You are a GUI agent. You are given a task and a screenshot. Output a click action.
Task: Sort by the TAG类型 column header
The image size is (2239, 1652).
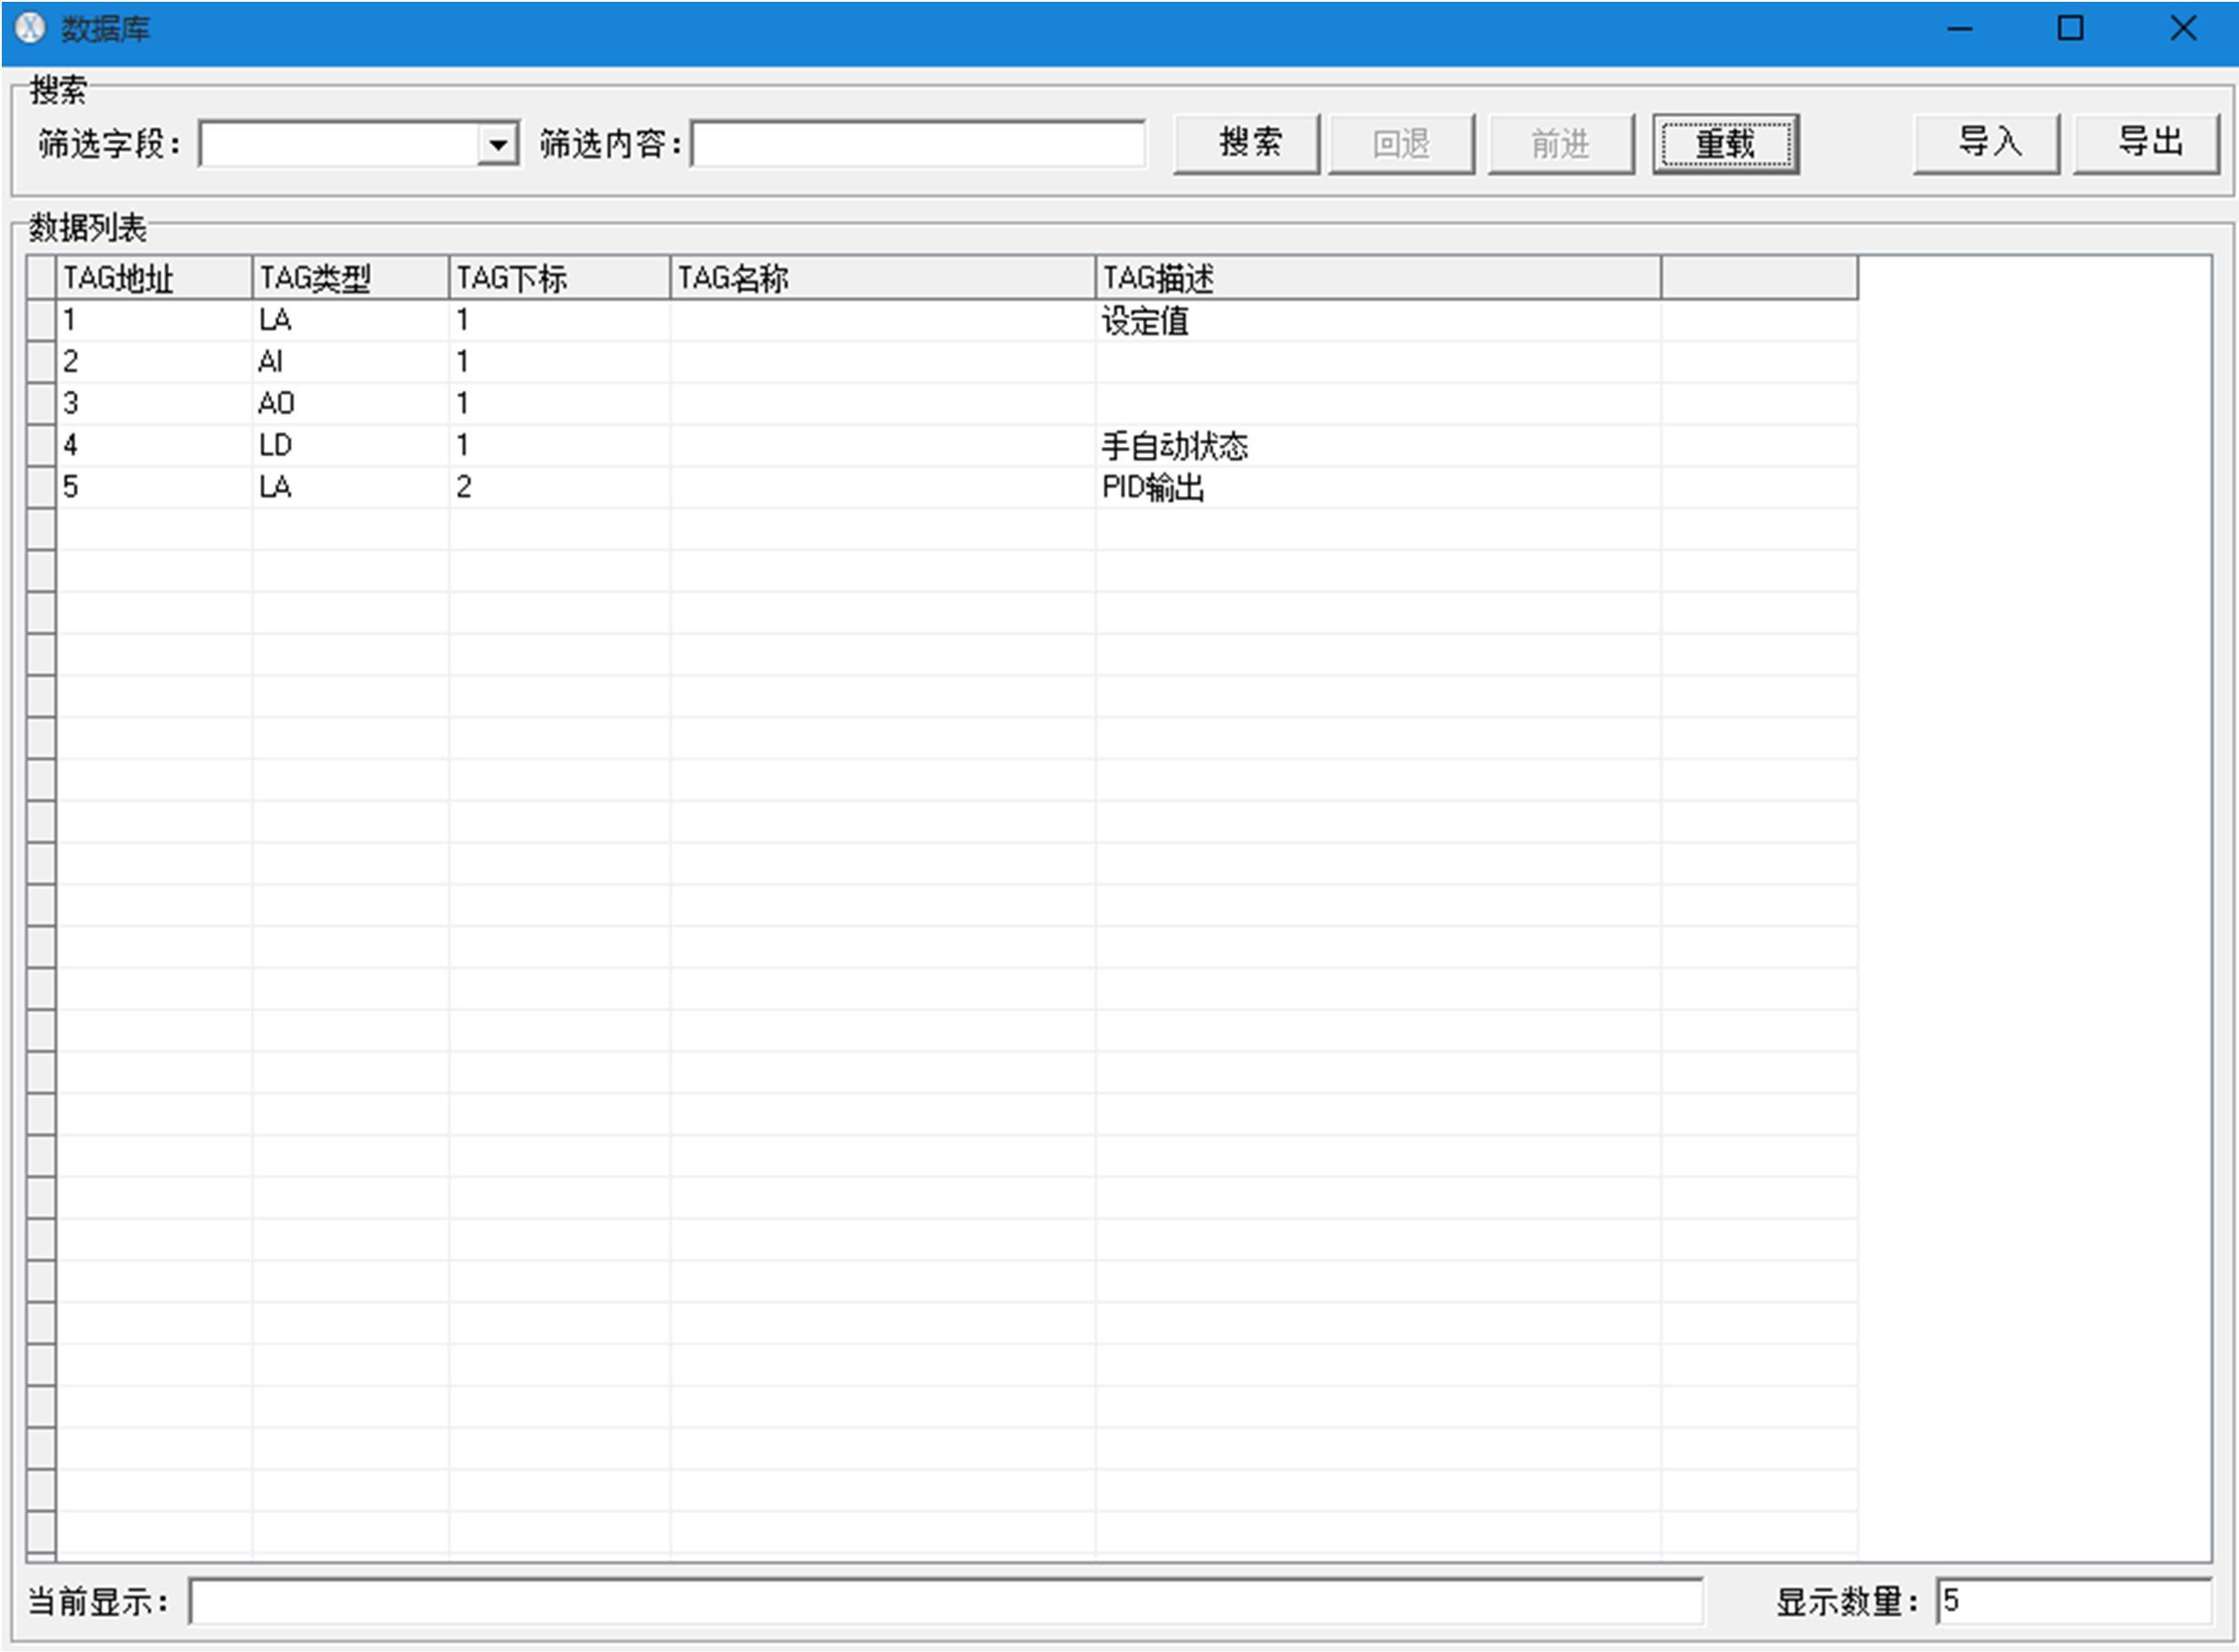[349, 278]
